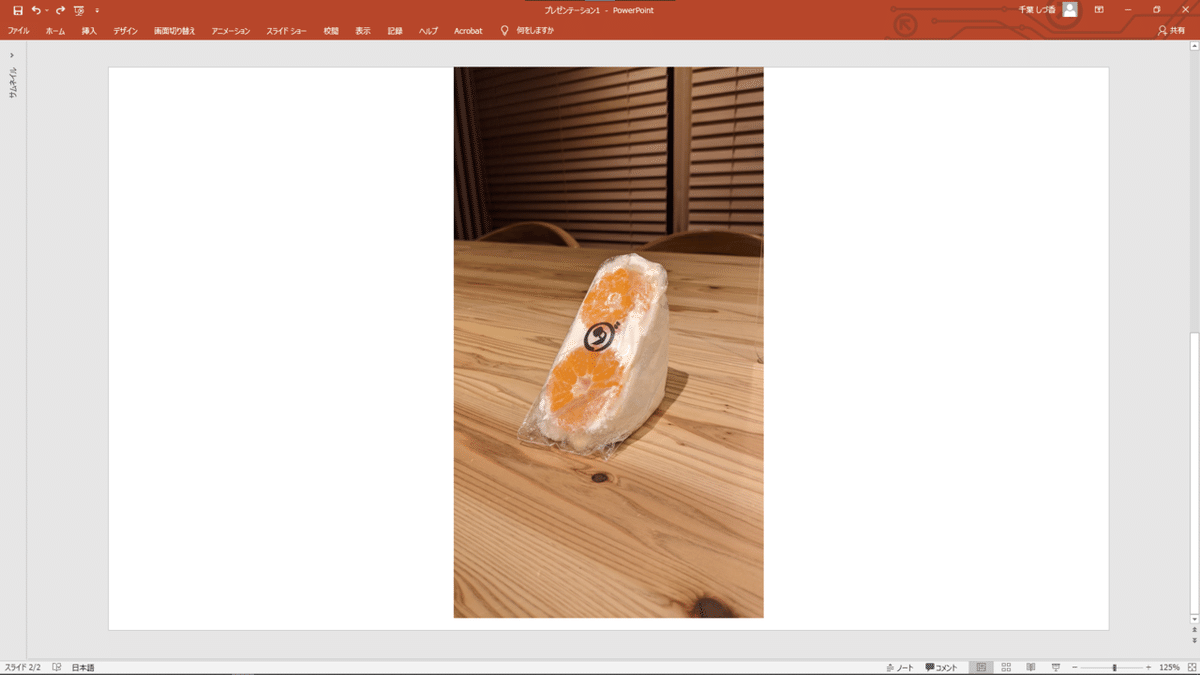Click the scroll up arrow of the vertical scrollbar
The height and width of the screenshot is (675, 1200).
coord(1194,46)
